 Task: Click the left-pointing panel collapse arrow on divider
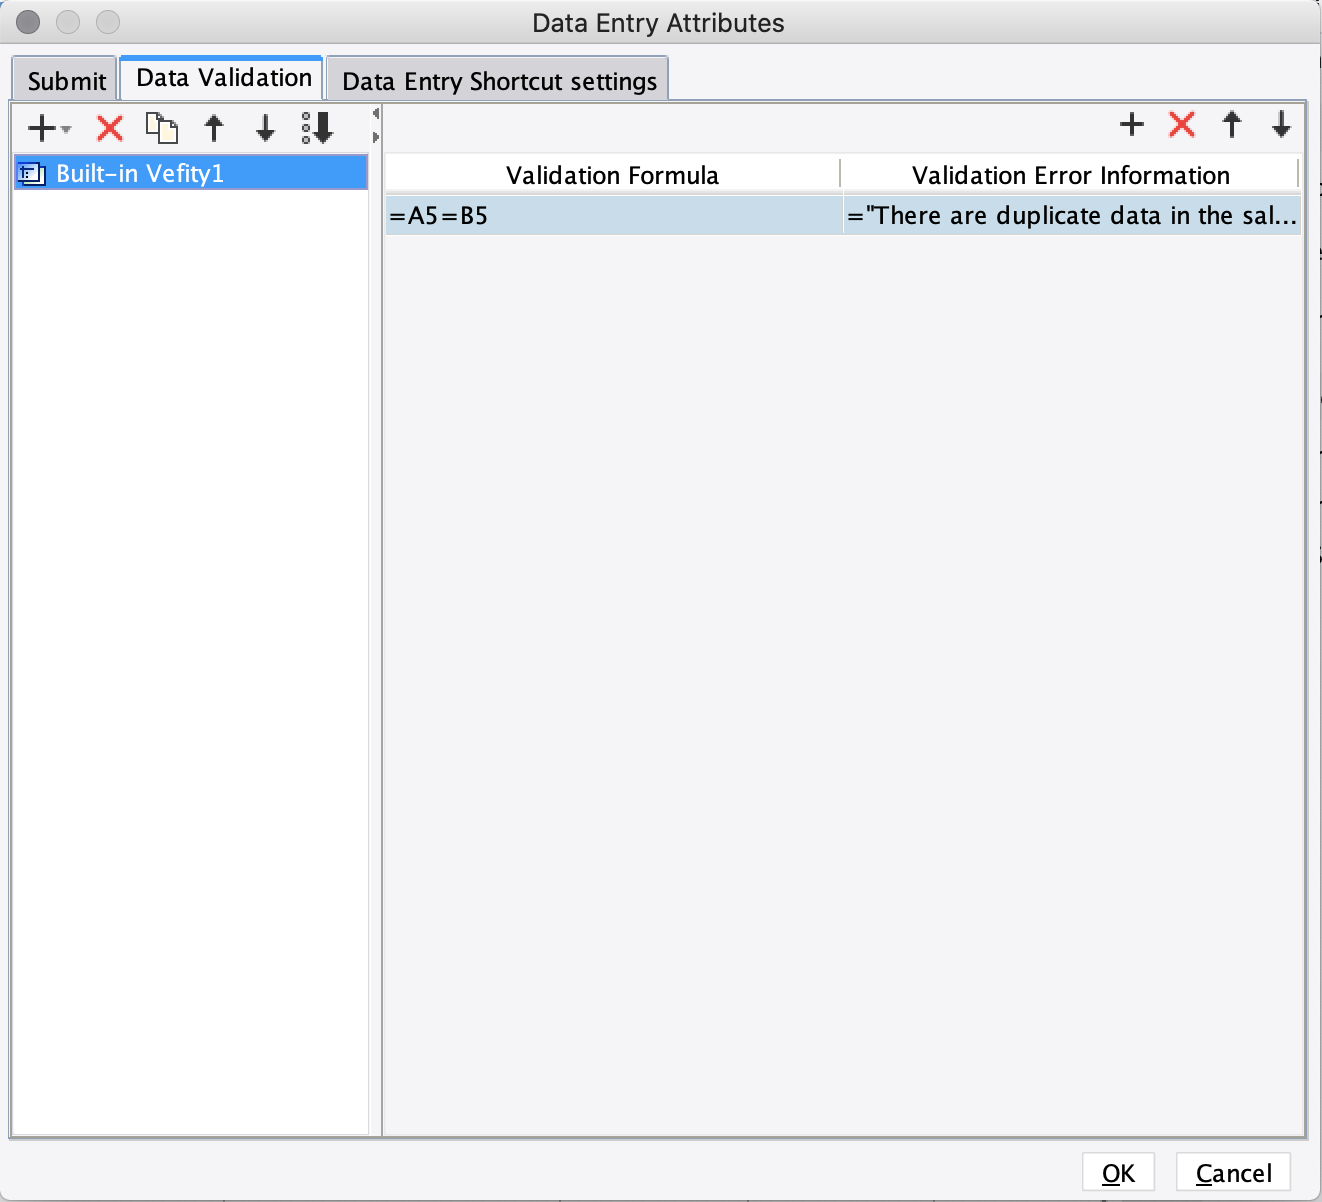coord(376,113)
